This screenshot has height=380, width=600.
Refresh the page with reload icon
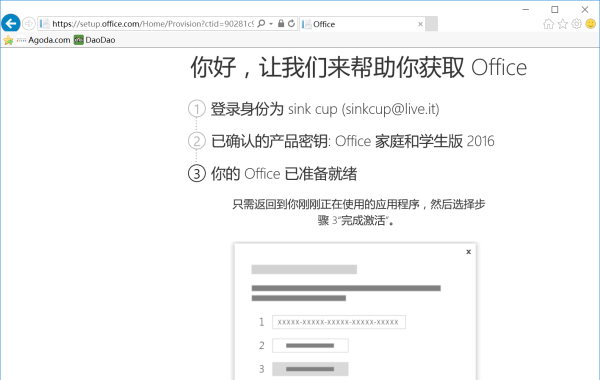291,24
